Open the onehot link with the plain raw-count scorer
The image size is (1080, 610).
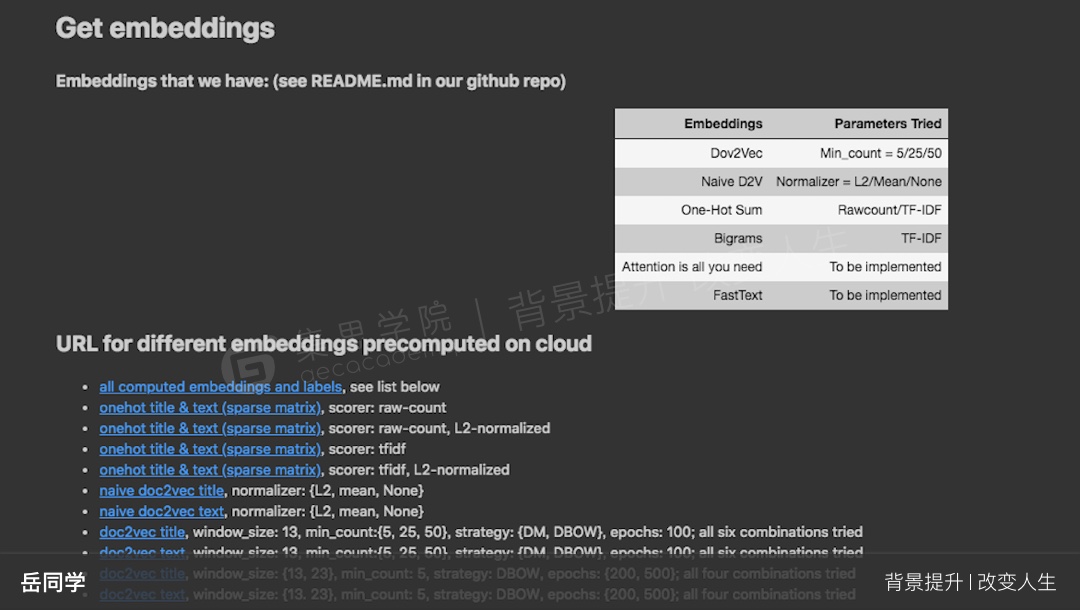[x=210, y=408]
